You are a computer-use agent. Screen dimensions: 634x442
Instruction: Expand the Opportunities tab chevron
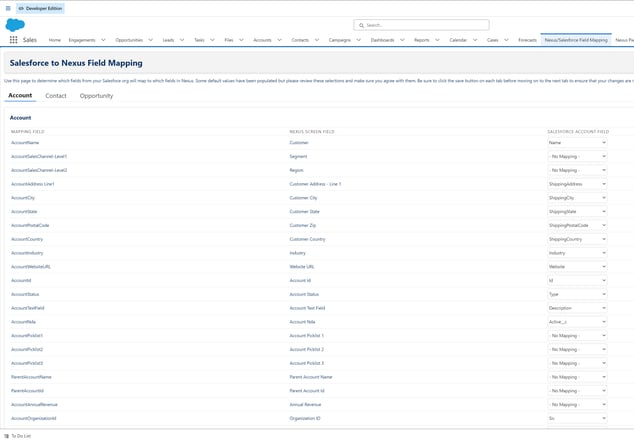[x=150, y=40]
